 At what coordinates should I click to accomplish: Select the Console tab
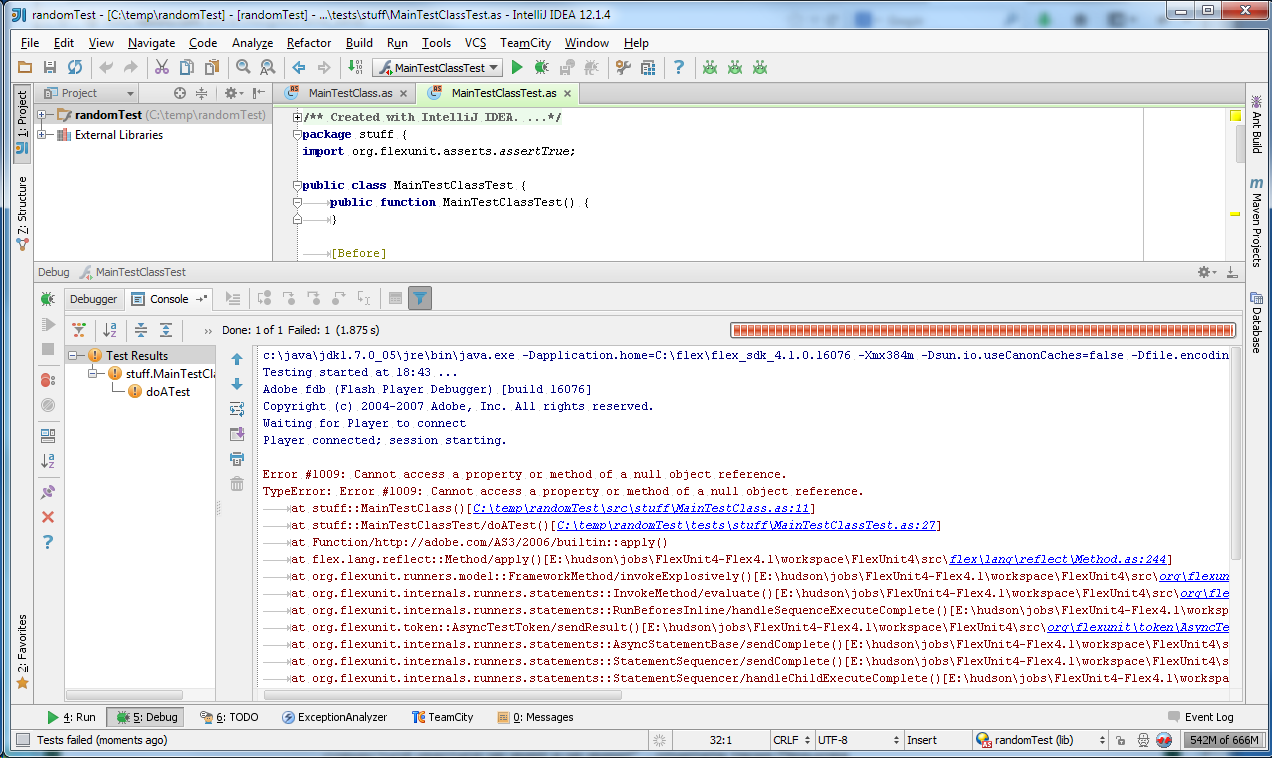(x=169, y=299)
